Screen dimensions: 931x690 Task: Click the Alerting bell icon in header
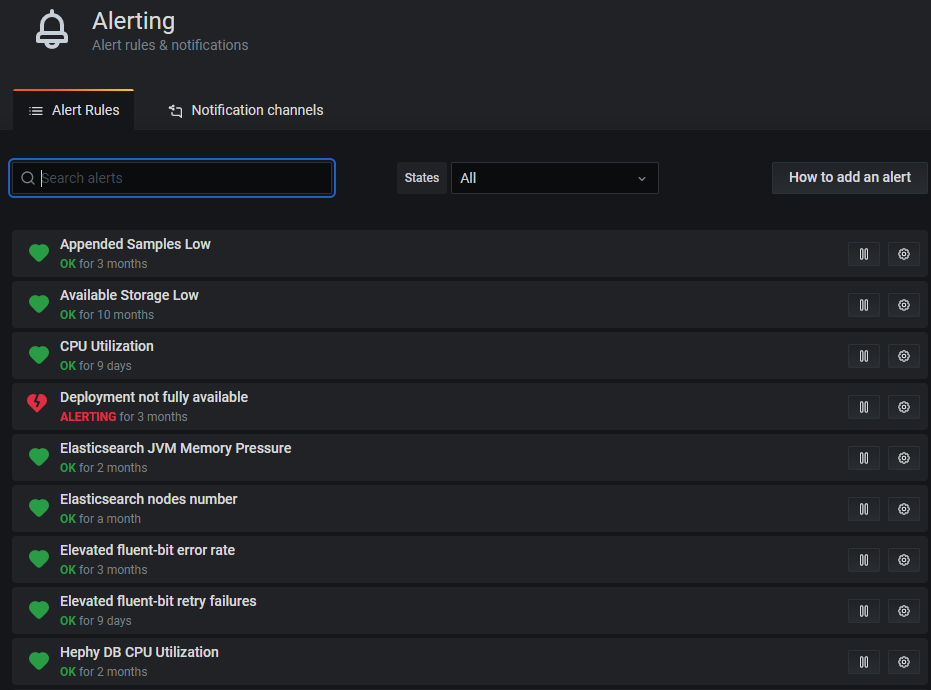(52, 29)
